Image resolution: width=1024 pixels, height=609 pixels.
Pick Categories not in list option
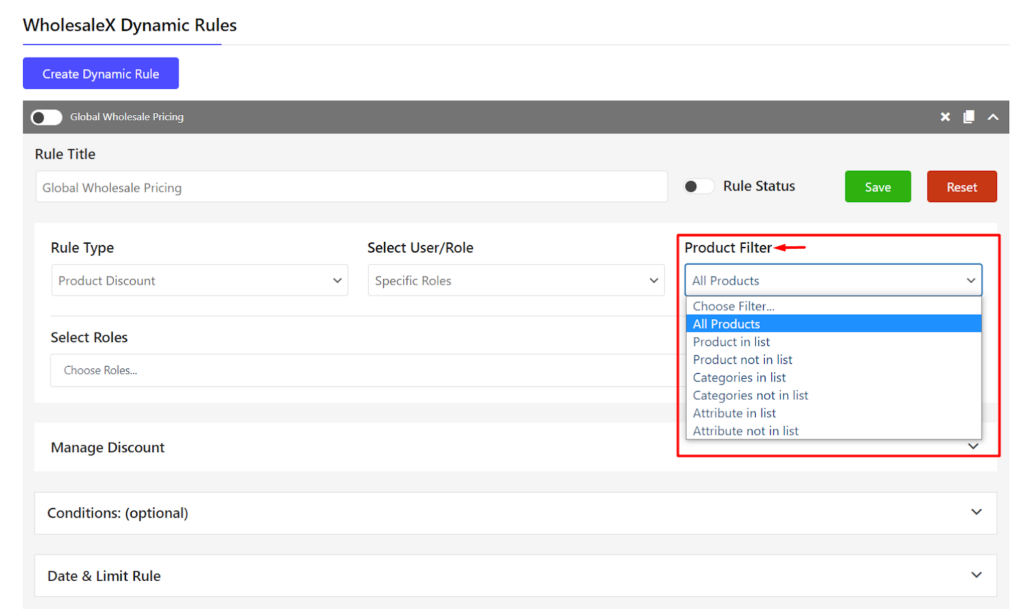pos(833,396)
